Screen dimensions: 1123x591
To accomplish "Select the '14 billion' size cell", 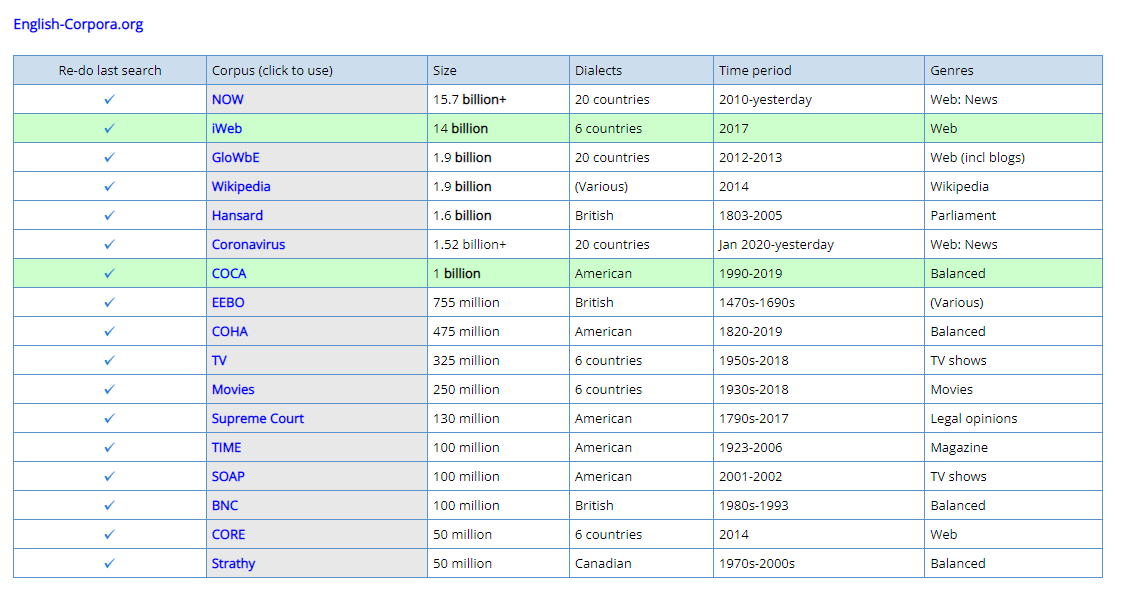I will coord(498,128).
